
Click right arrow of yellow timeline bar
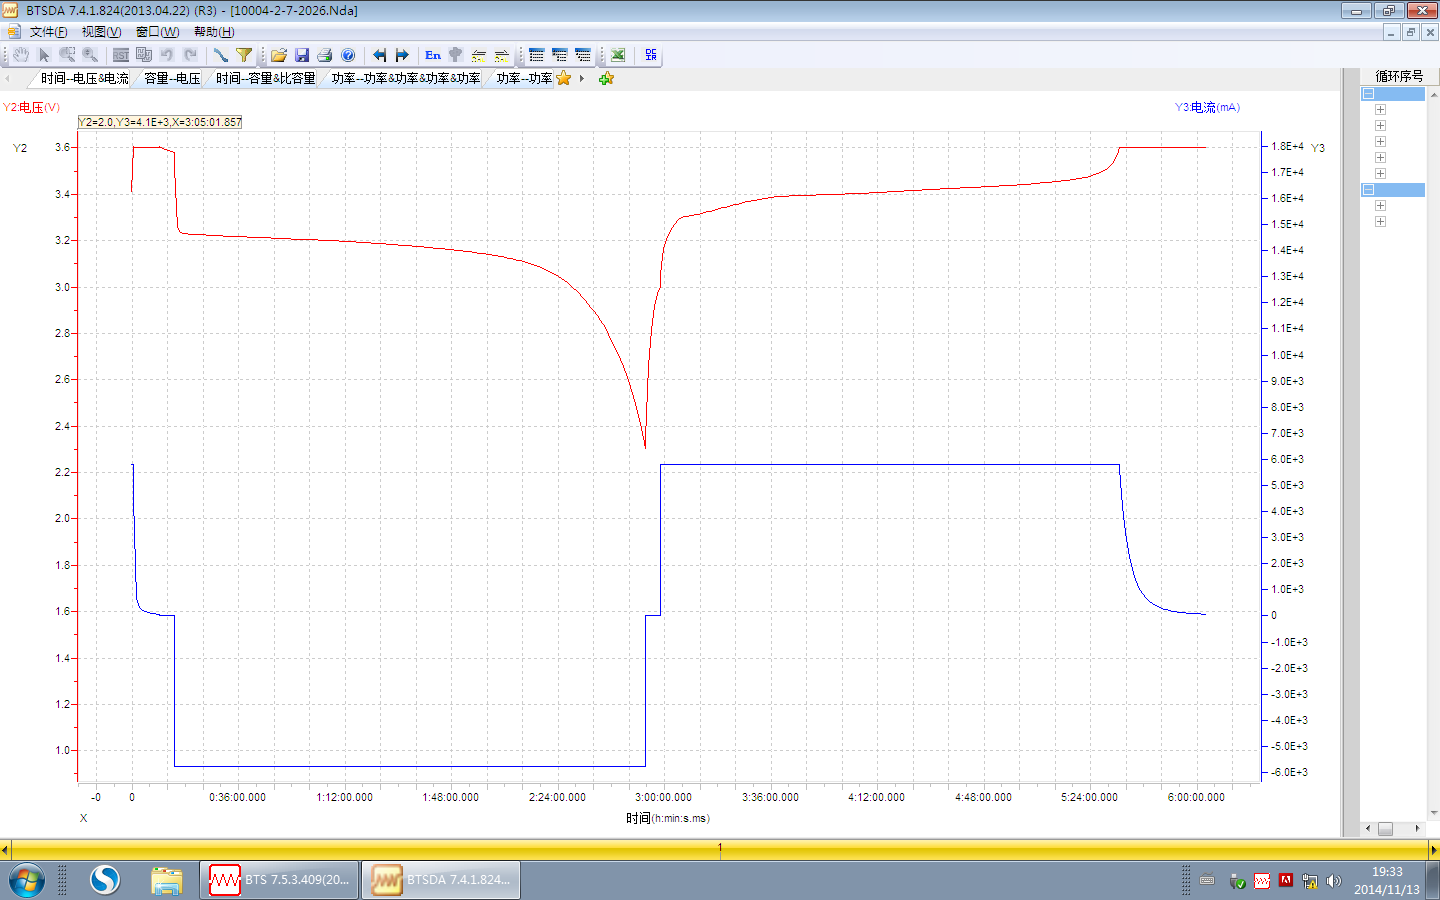(1434, 850)
